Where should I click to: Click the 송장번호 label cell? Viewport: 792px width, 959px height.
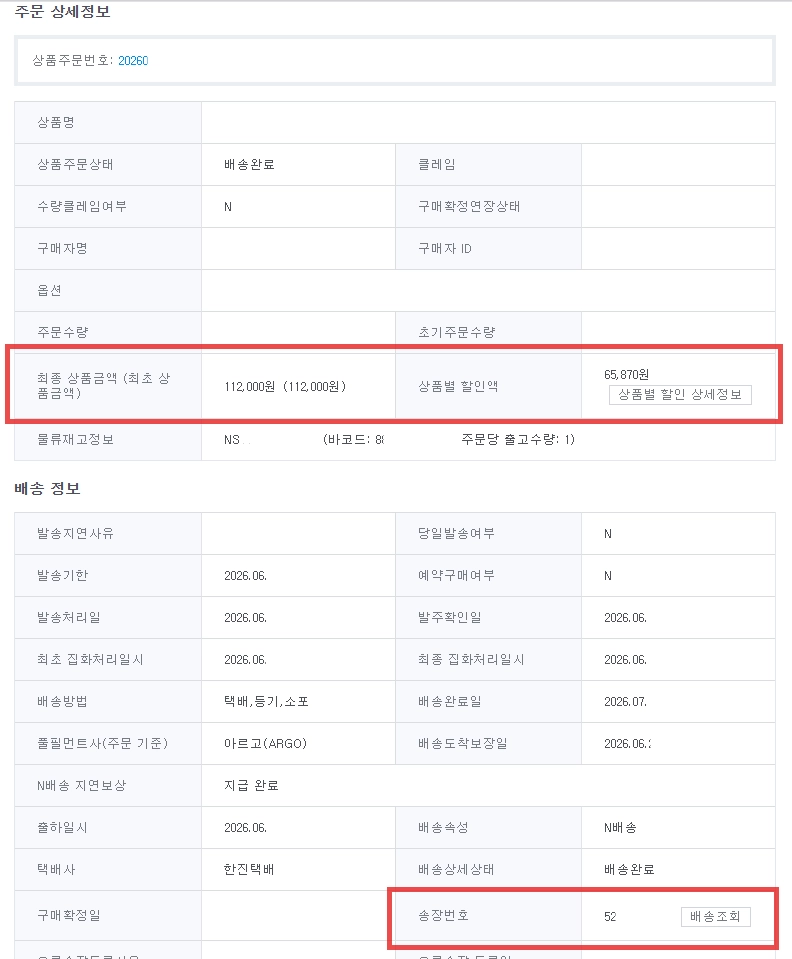coord(488,916)
